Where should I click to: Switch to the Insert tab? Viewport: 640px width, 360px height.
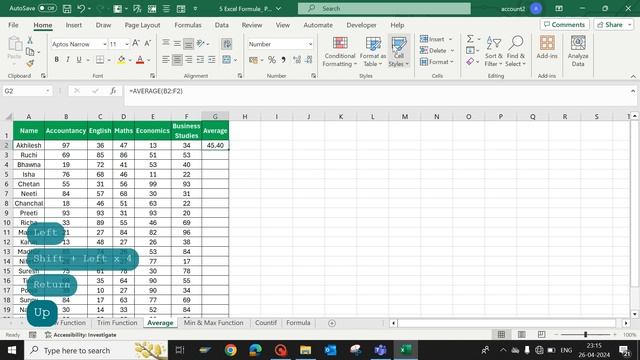(74, 25)
